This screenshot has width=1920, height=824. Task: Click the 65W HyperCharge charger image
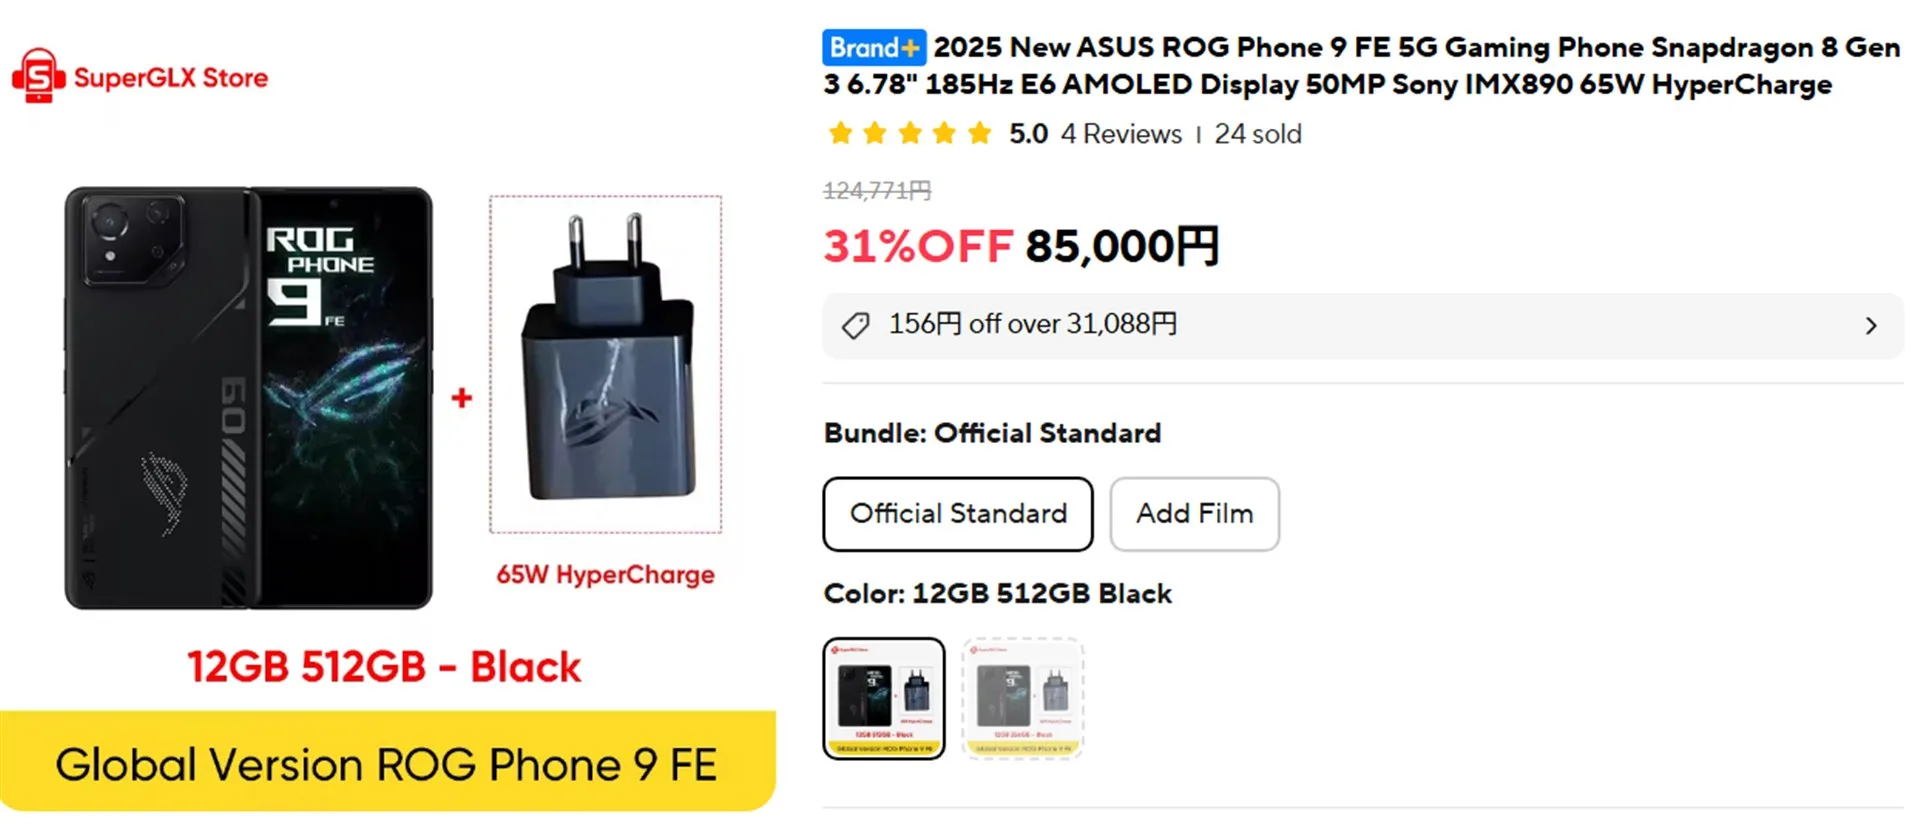pos(605,364)
